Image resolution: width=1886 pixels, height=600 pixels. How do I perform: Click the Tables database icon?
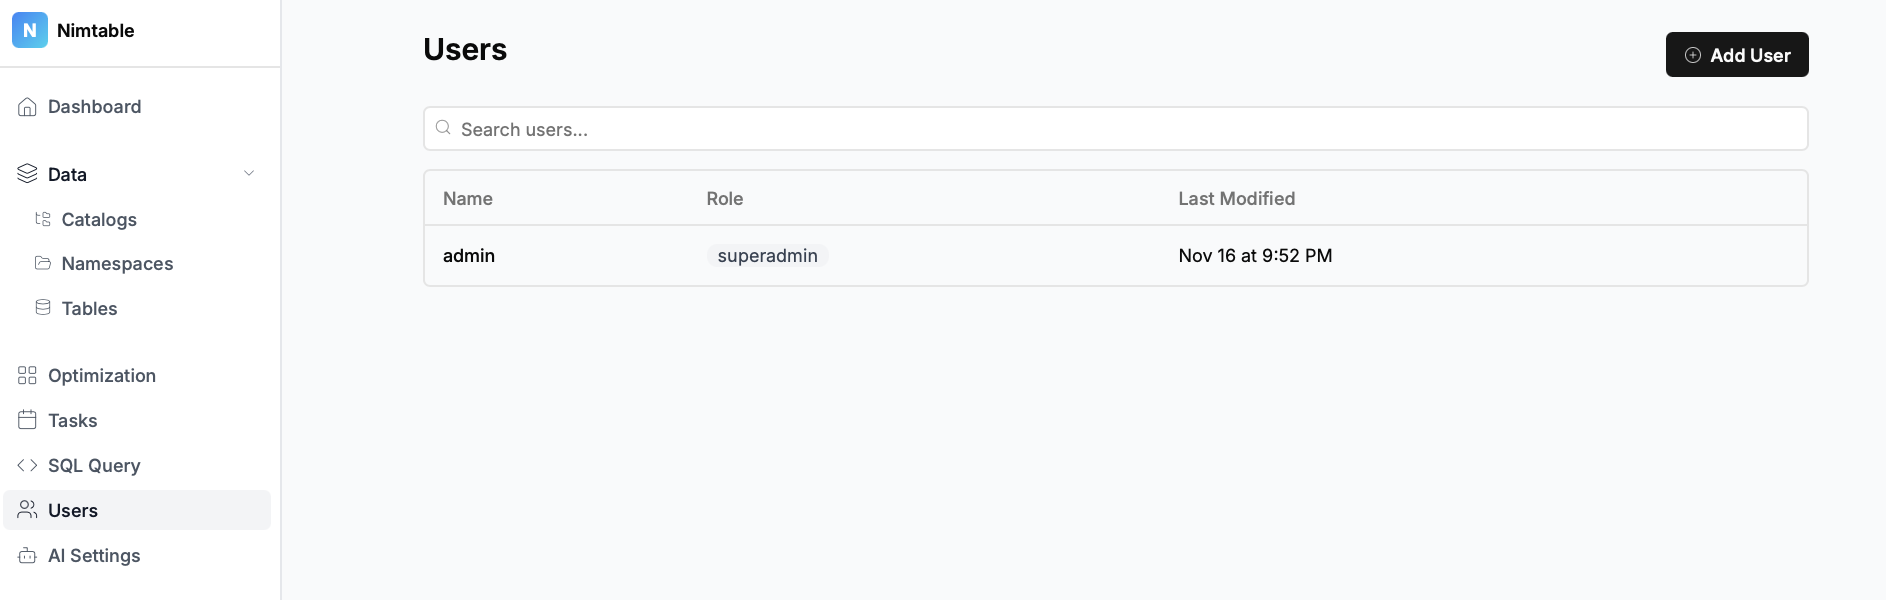[x=43, y=308]
